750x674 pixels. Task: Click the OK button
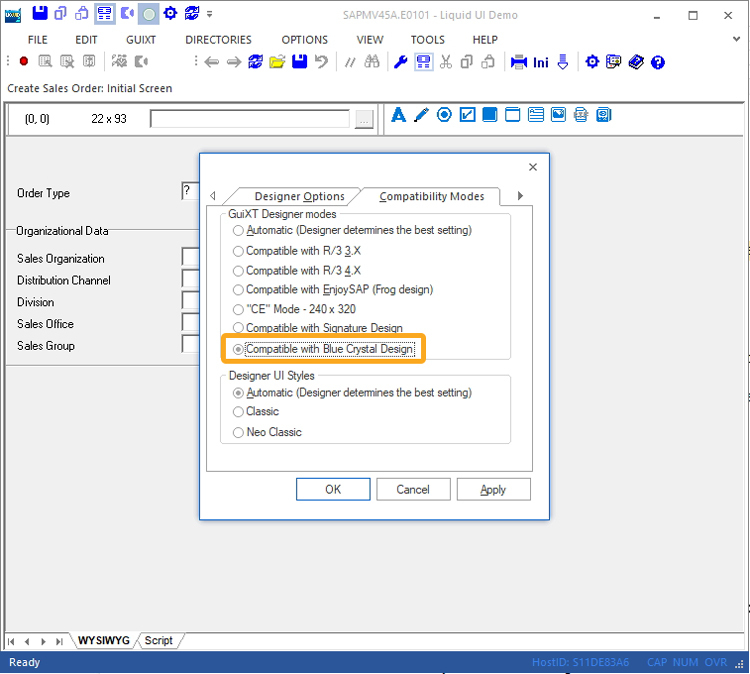333,489
